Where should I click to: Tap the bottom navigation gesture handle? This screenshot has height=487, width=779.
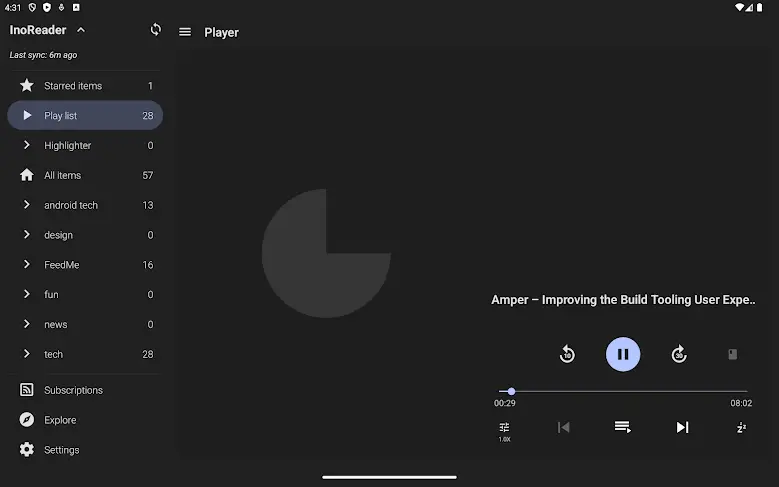pos(389,477)
